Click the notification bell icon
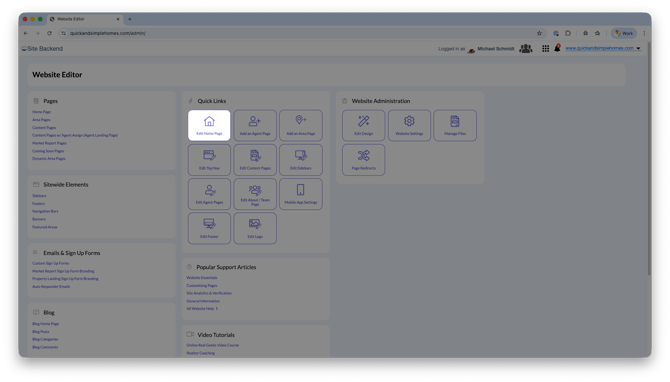 557,48
